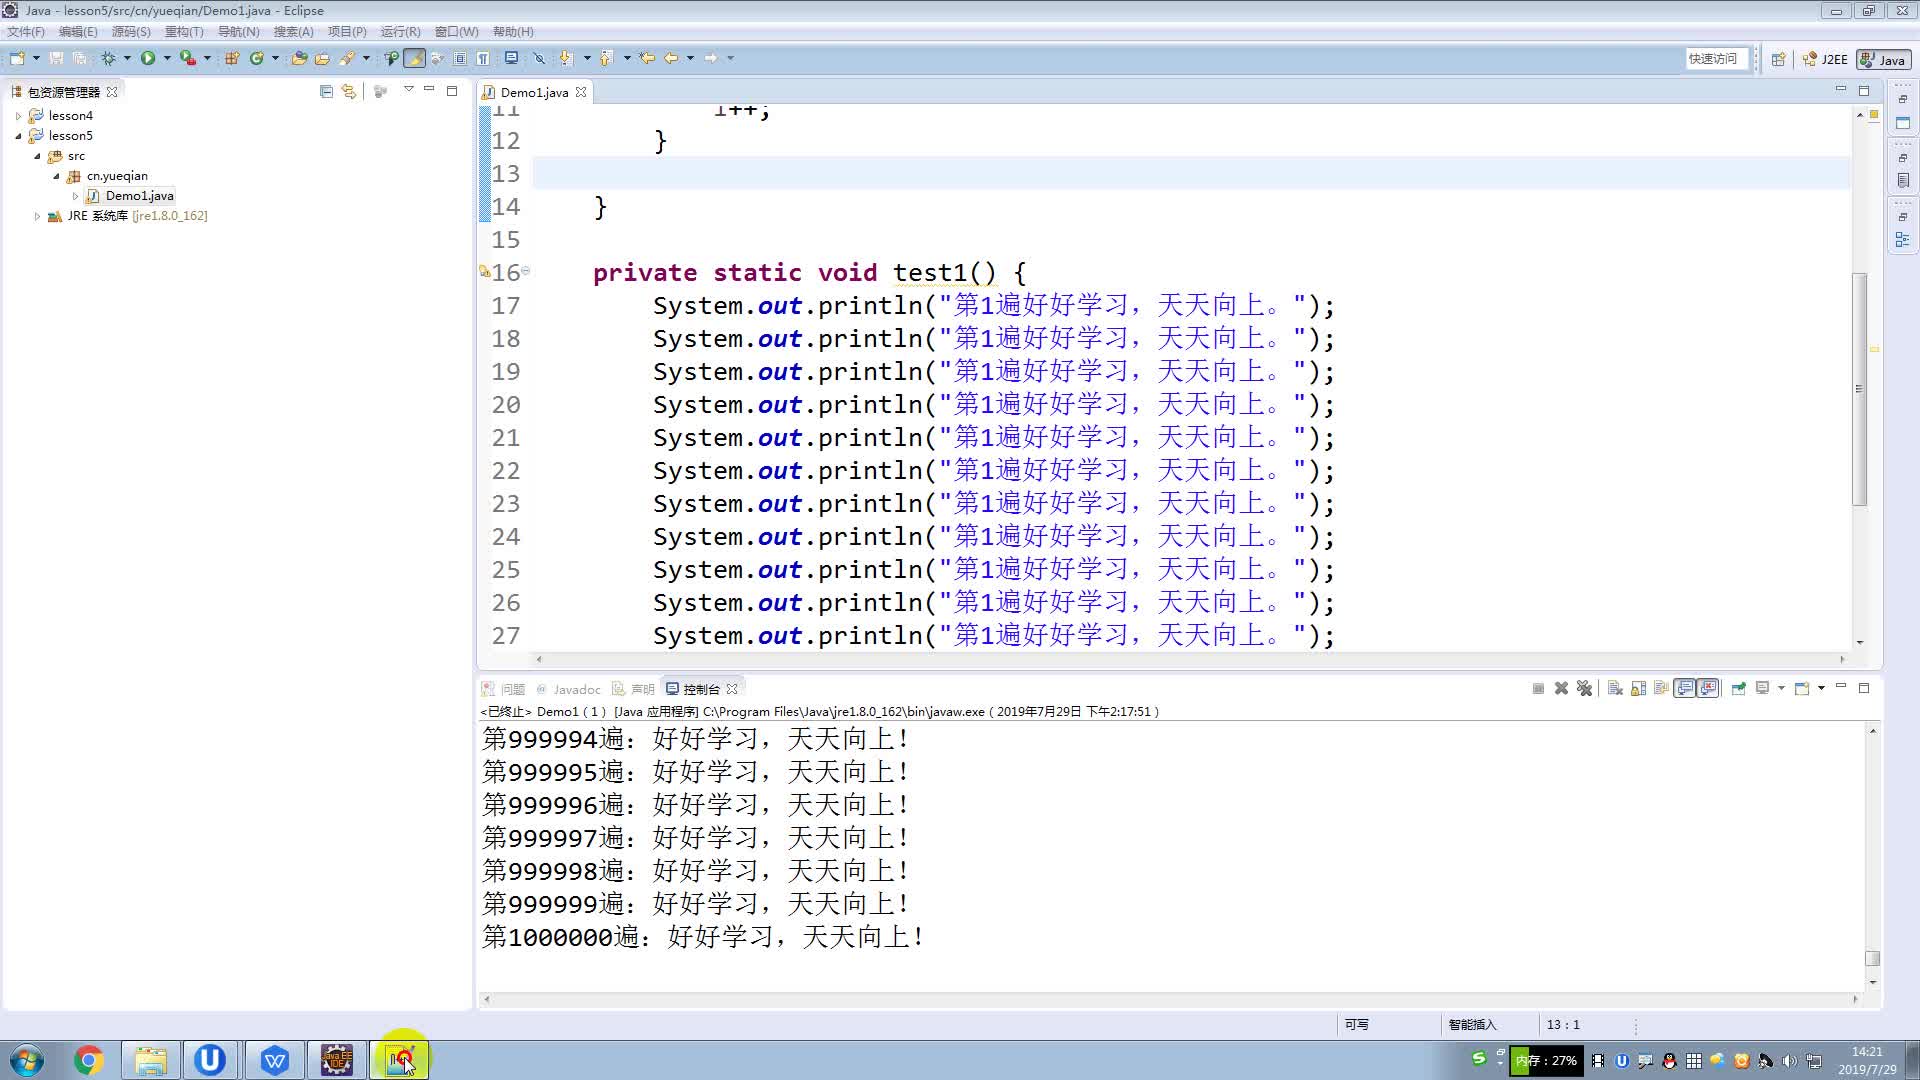Click Collapse All in package explorer
This screenshot has width=1920, height=1080.
[326, 91]
